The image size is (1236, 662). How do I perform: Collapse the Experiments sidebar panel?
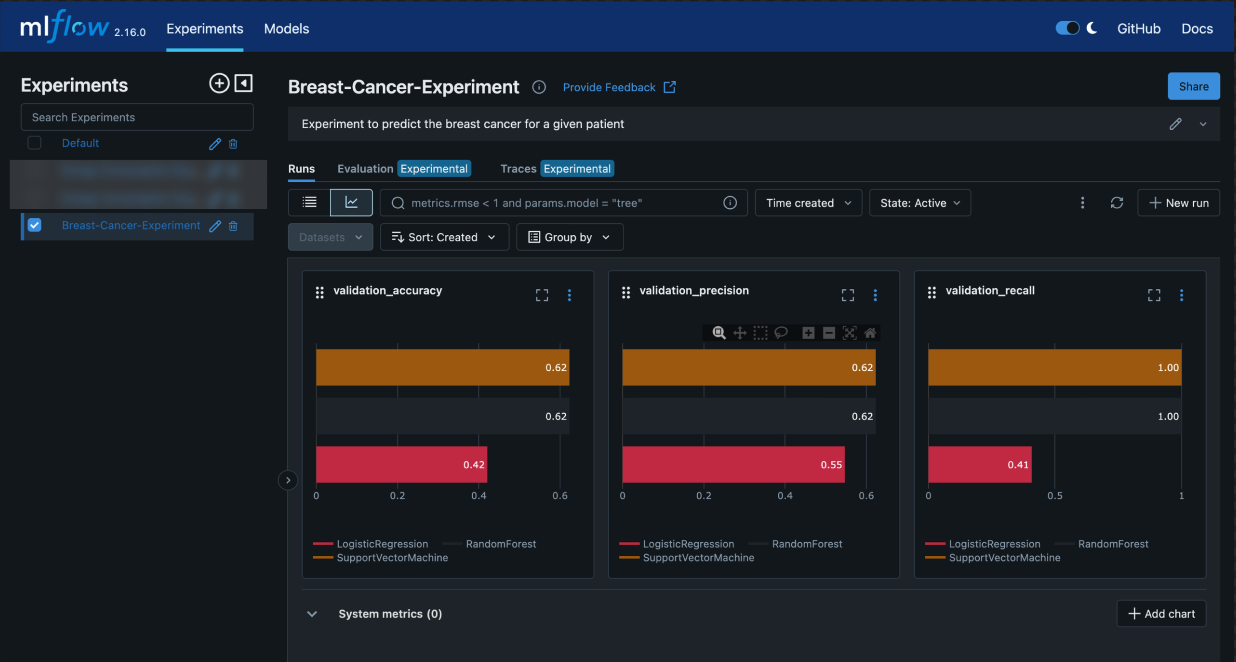243,84
